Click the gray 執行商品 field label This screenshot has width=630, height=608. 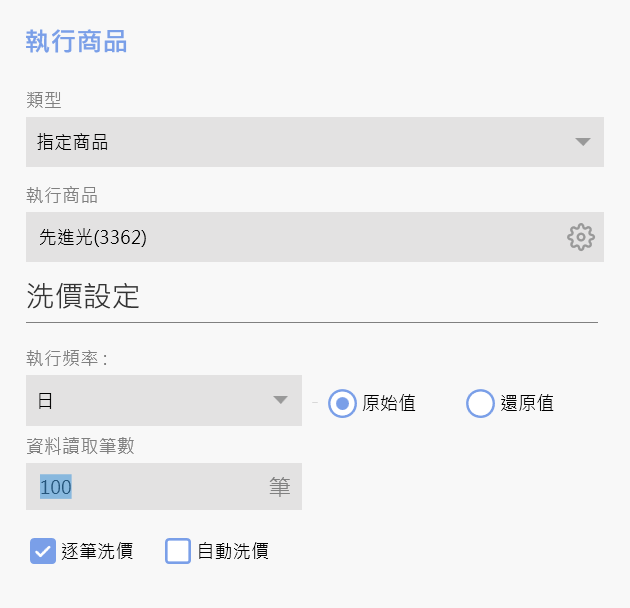(62, 195)
